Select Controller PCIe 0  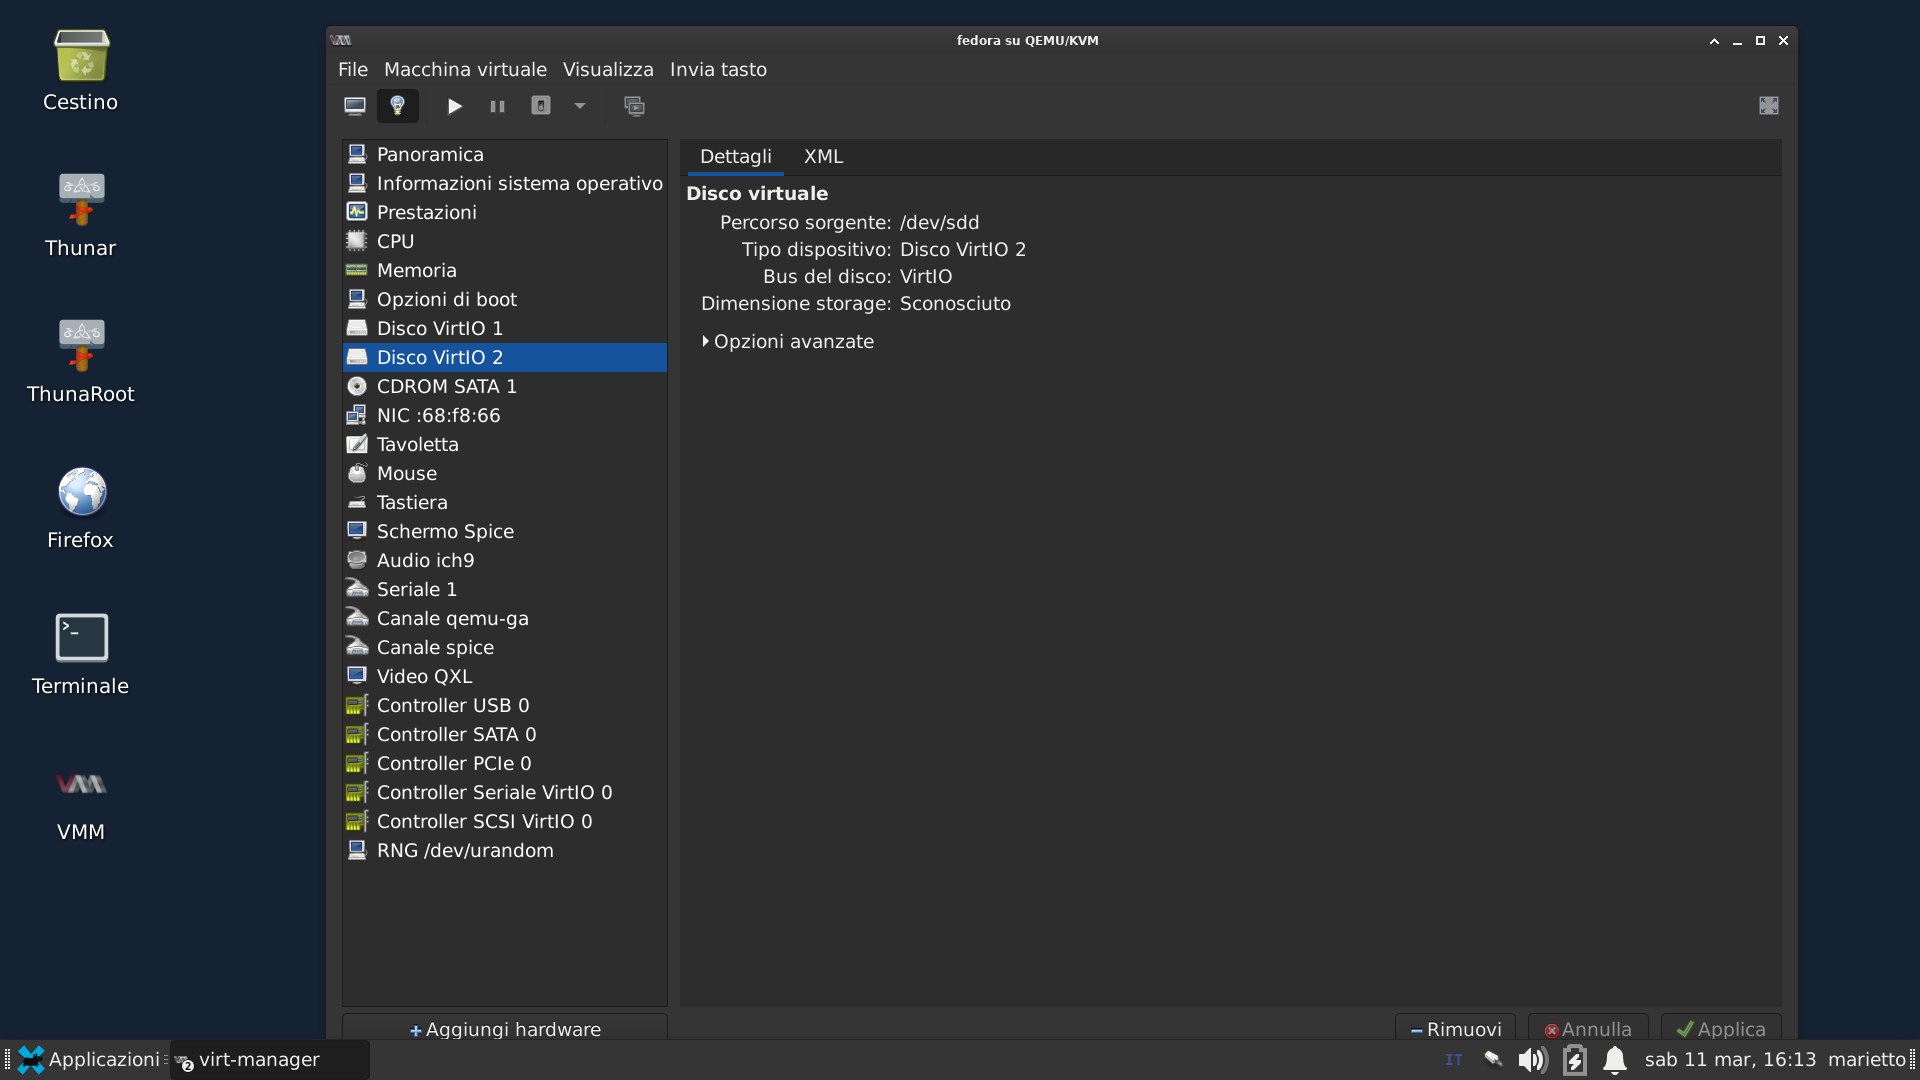[505, 764]
